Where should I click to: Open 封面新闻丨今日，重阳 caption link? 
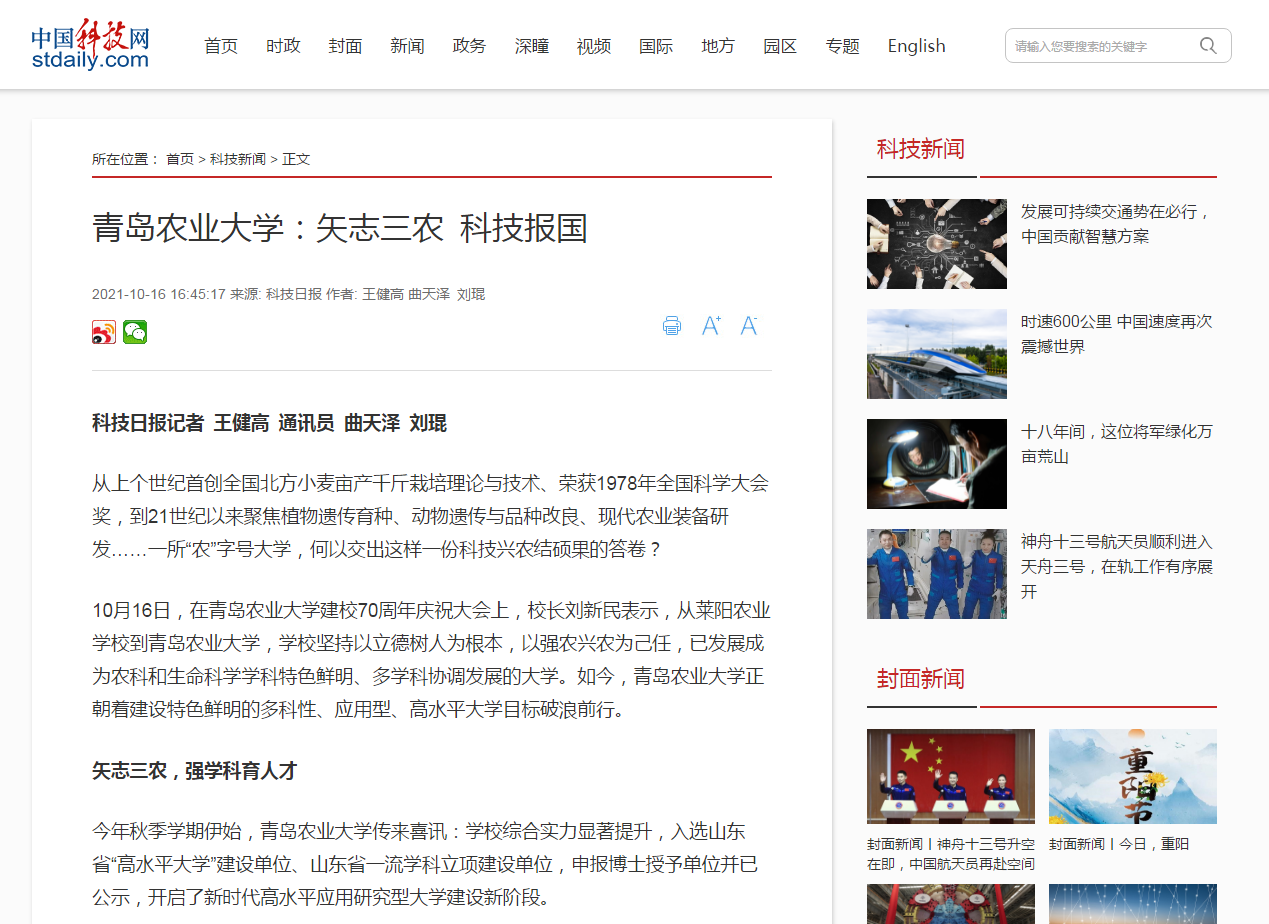[x=1119, y=844]
